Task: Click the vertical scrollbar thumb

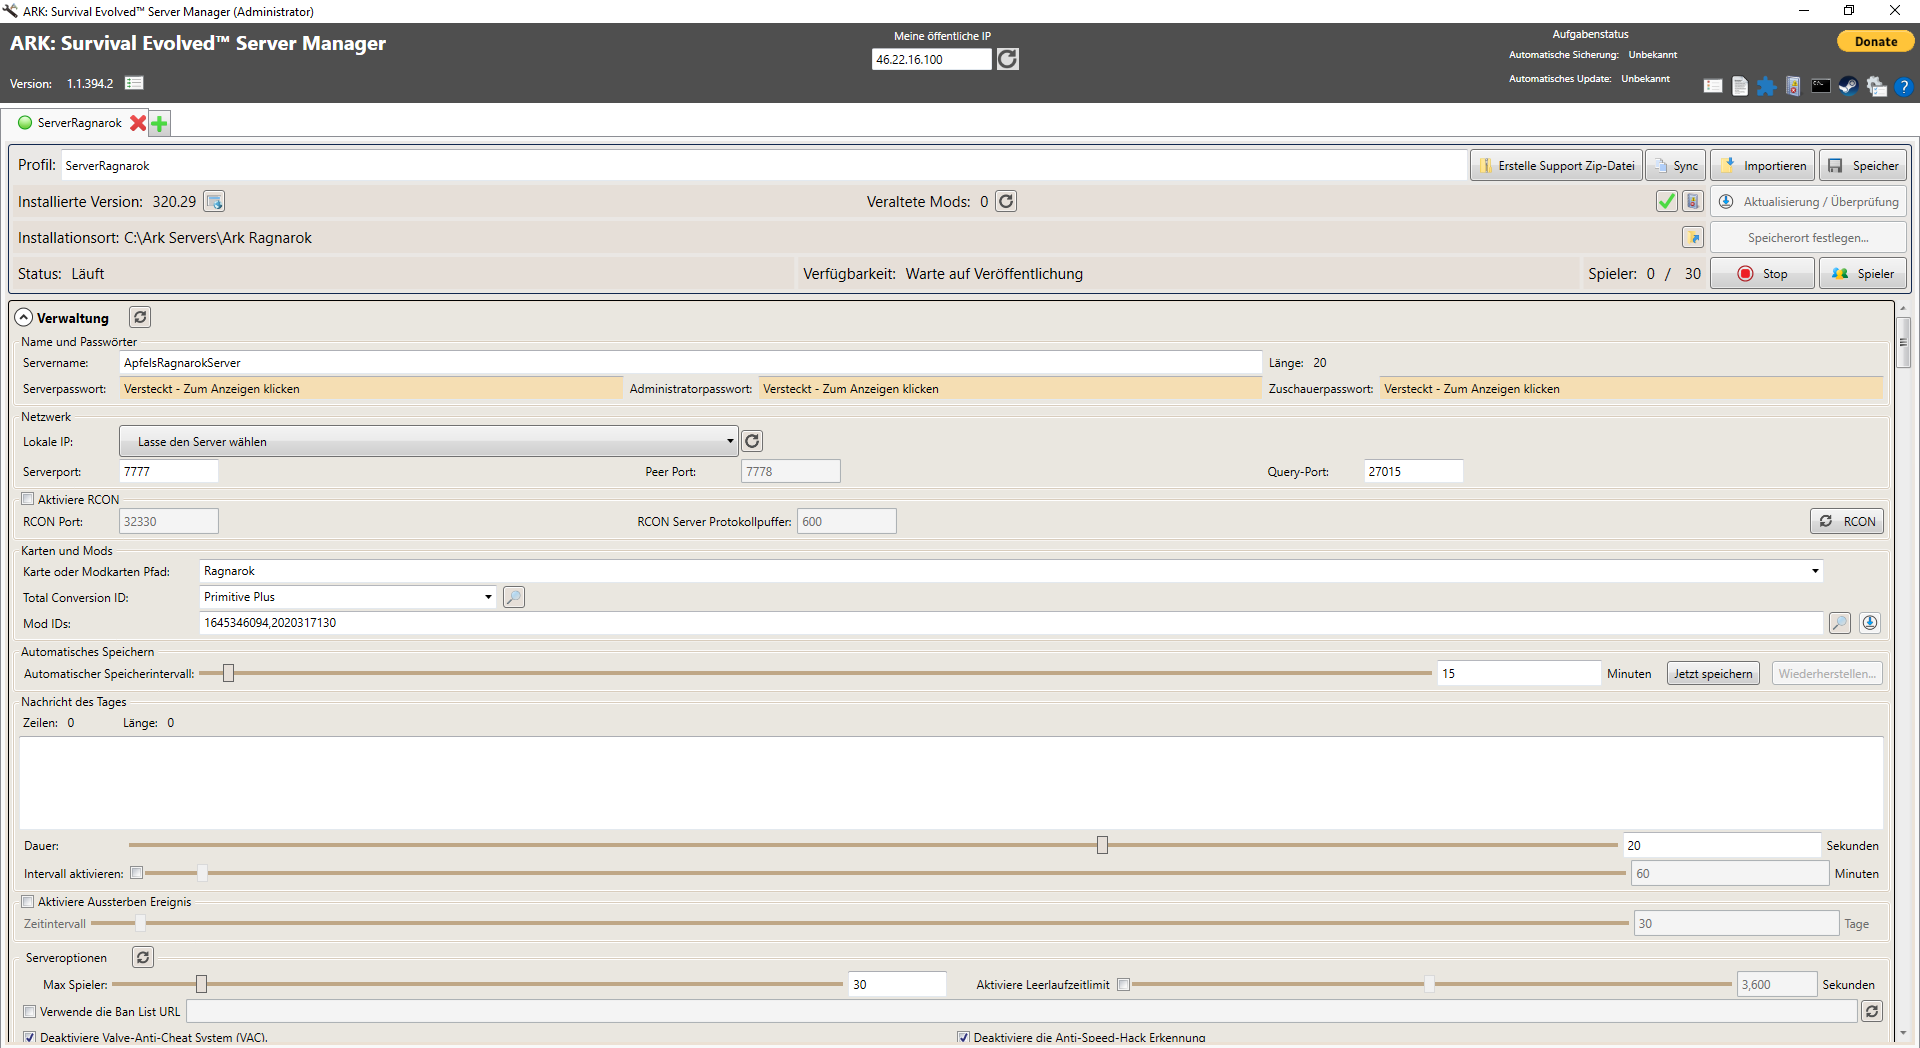Action: [x=1903, y=342]
